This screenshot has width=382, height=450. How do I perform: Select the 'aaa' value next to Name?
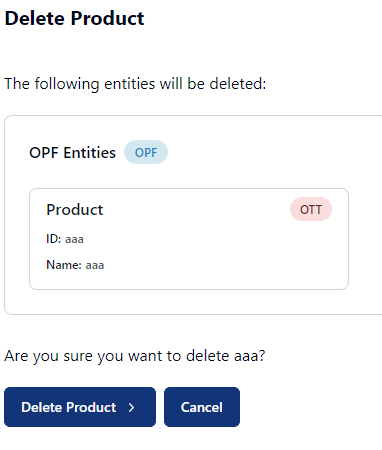[95, 265]
